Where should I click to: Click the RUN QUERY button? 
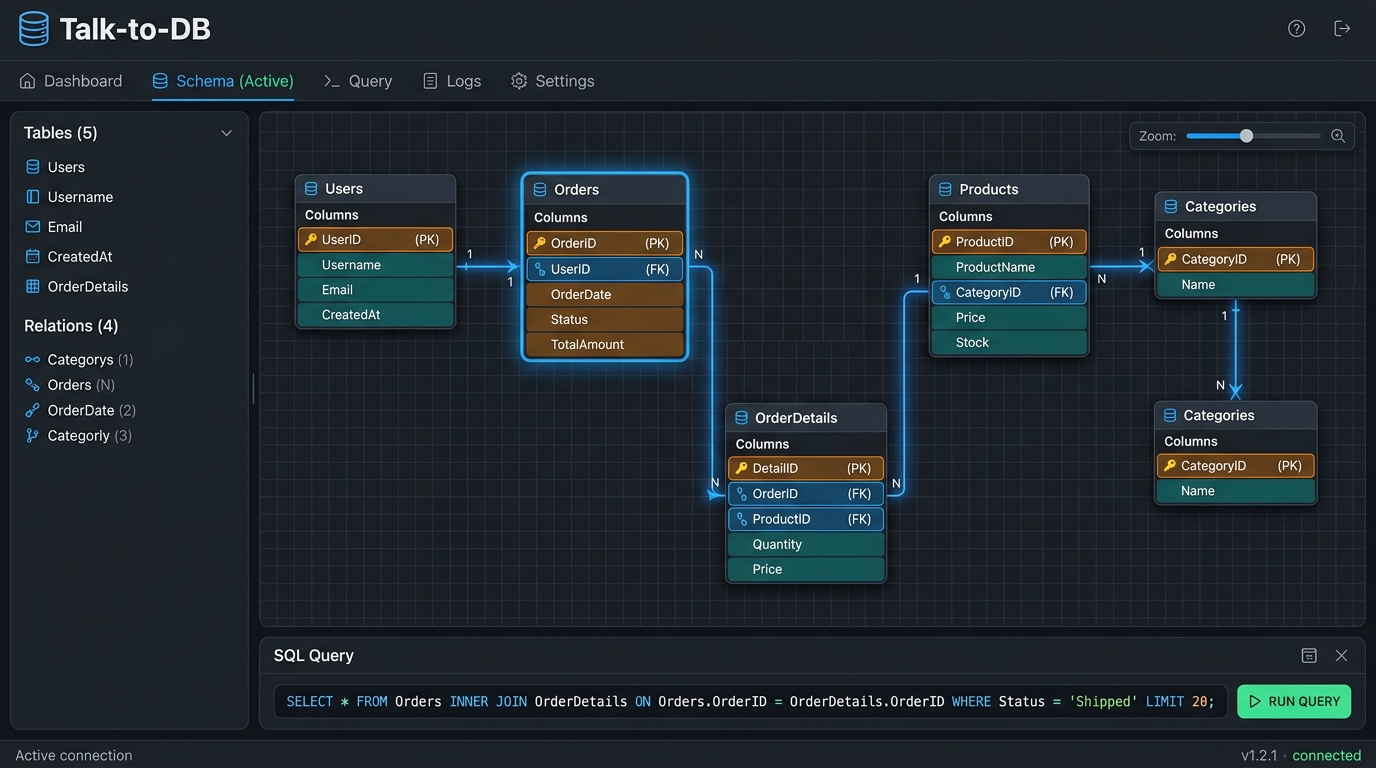[1294, 701]
